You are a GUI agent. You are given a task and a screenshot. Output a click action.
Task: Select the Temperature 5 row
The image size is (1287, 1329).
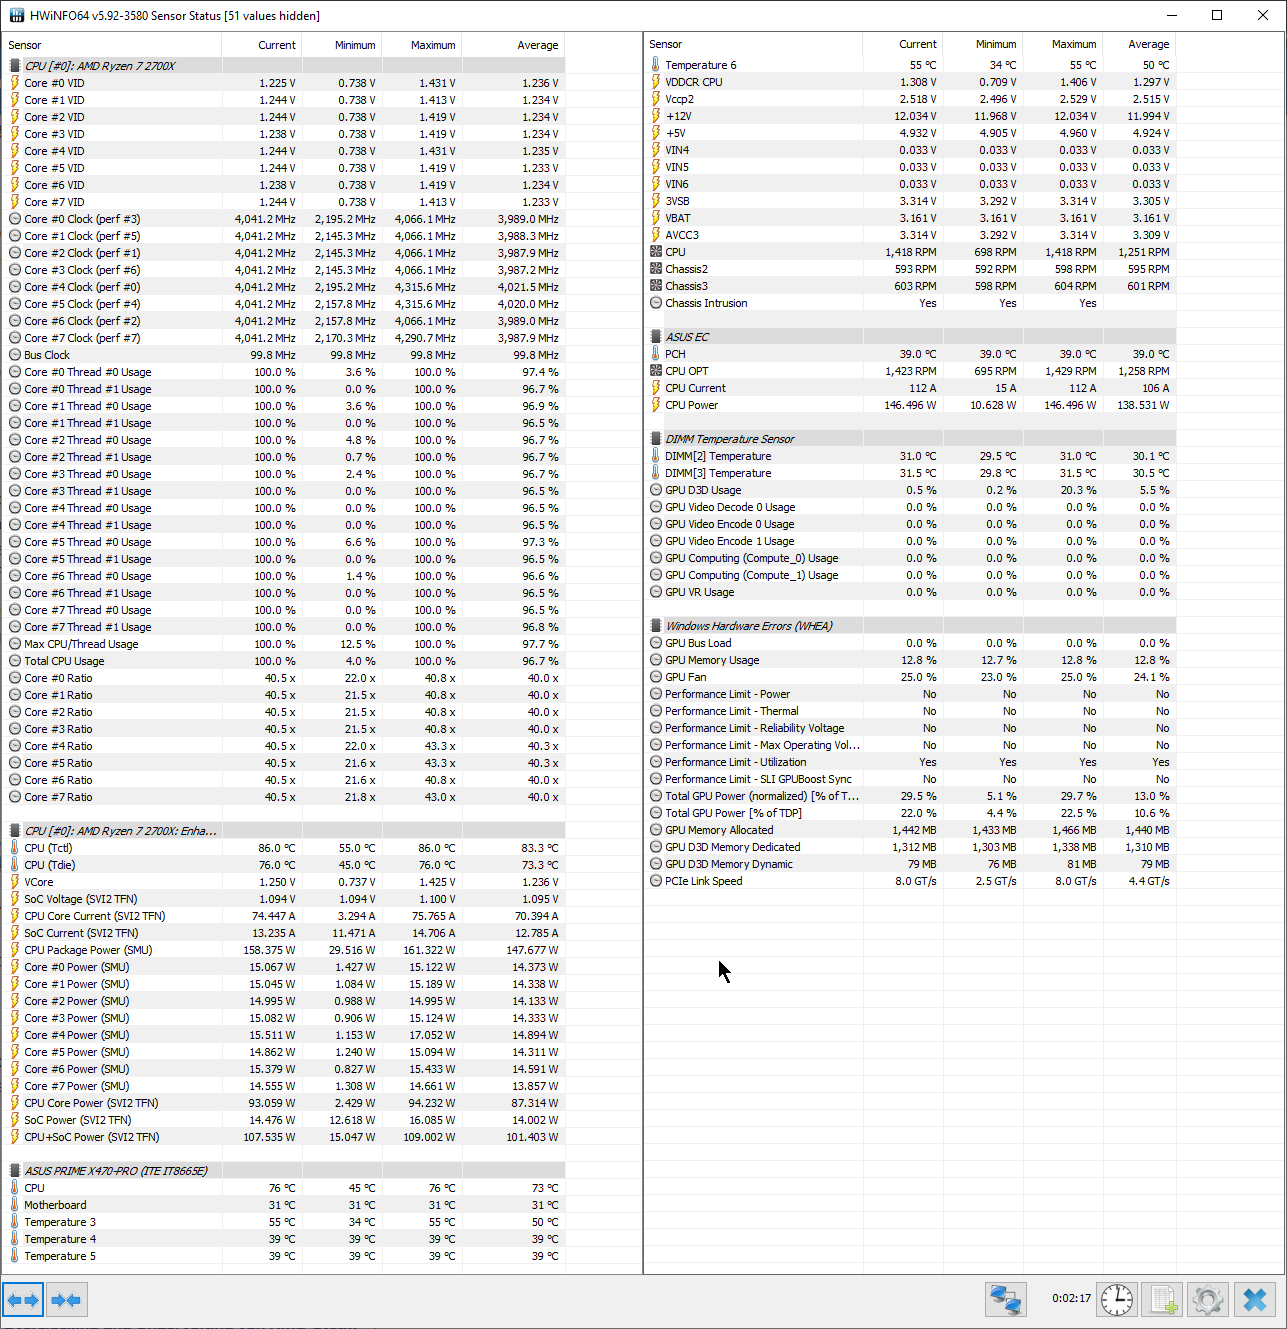pos(284,1256)
